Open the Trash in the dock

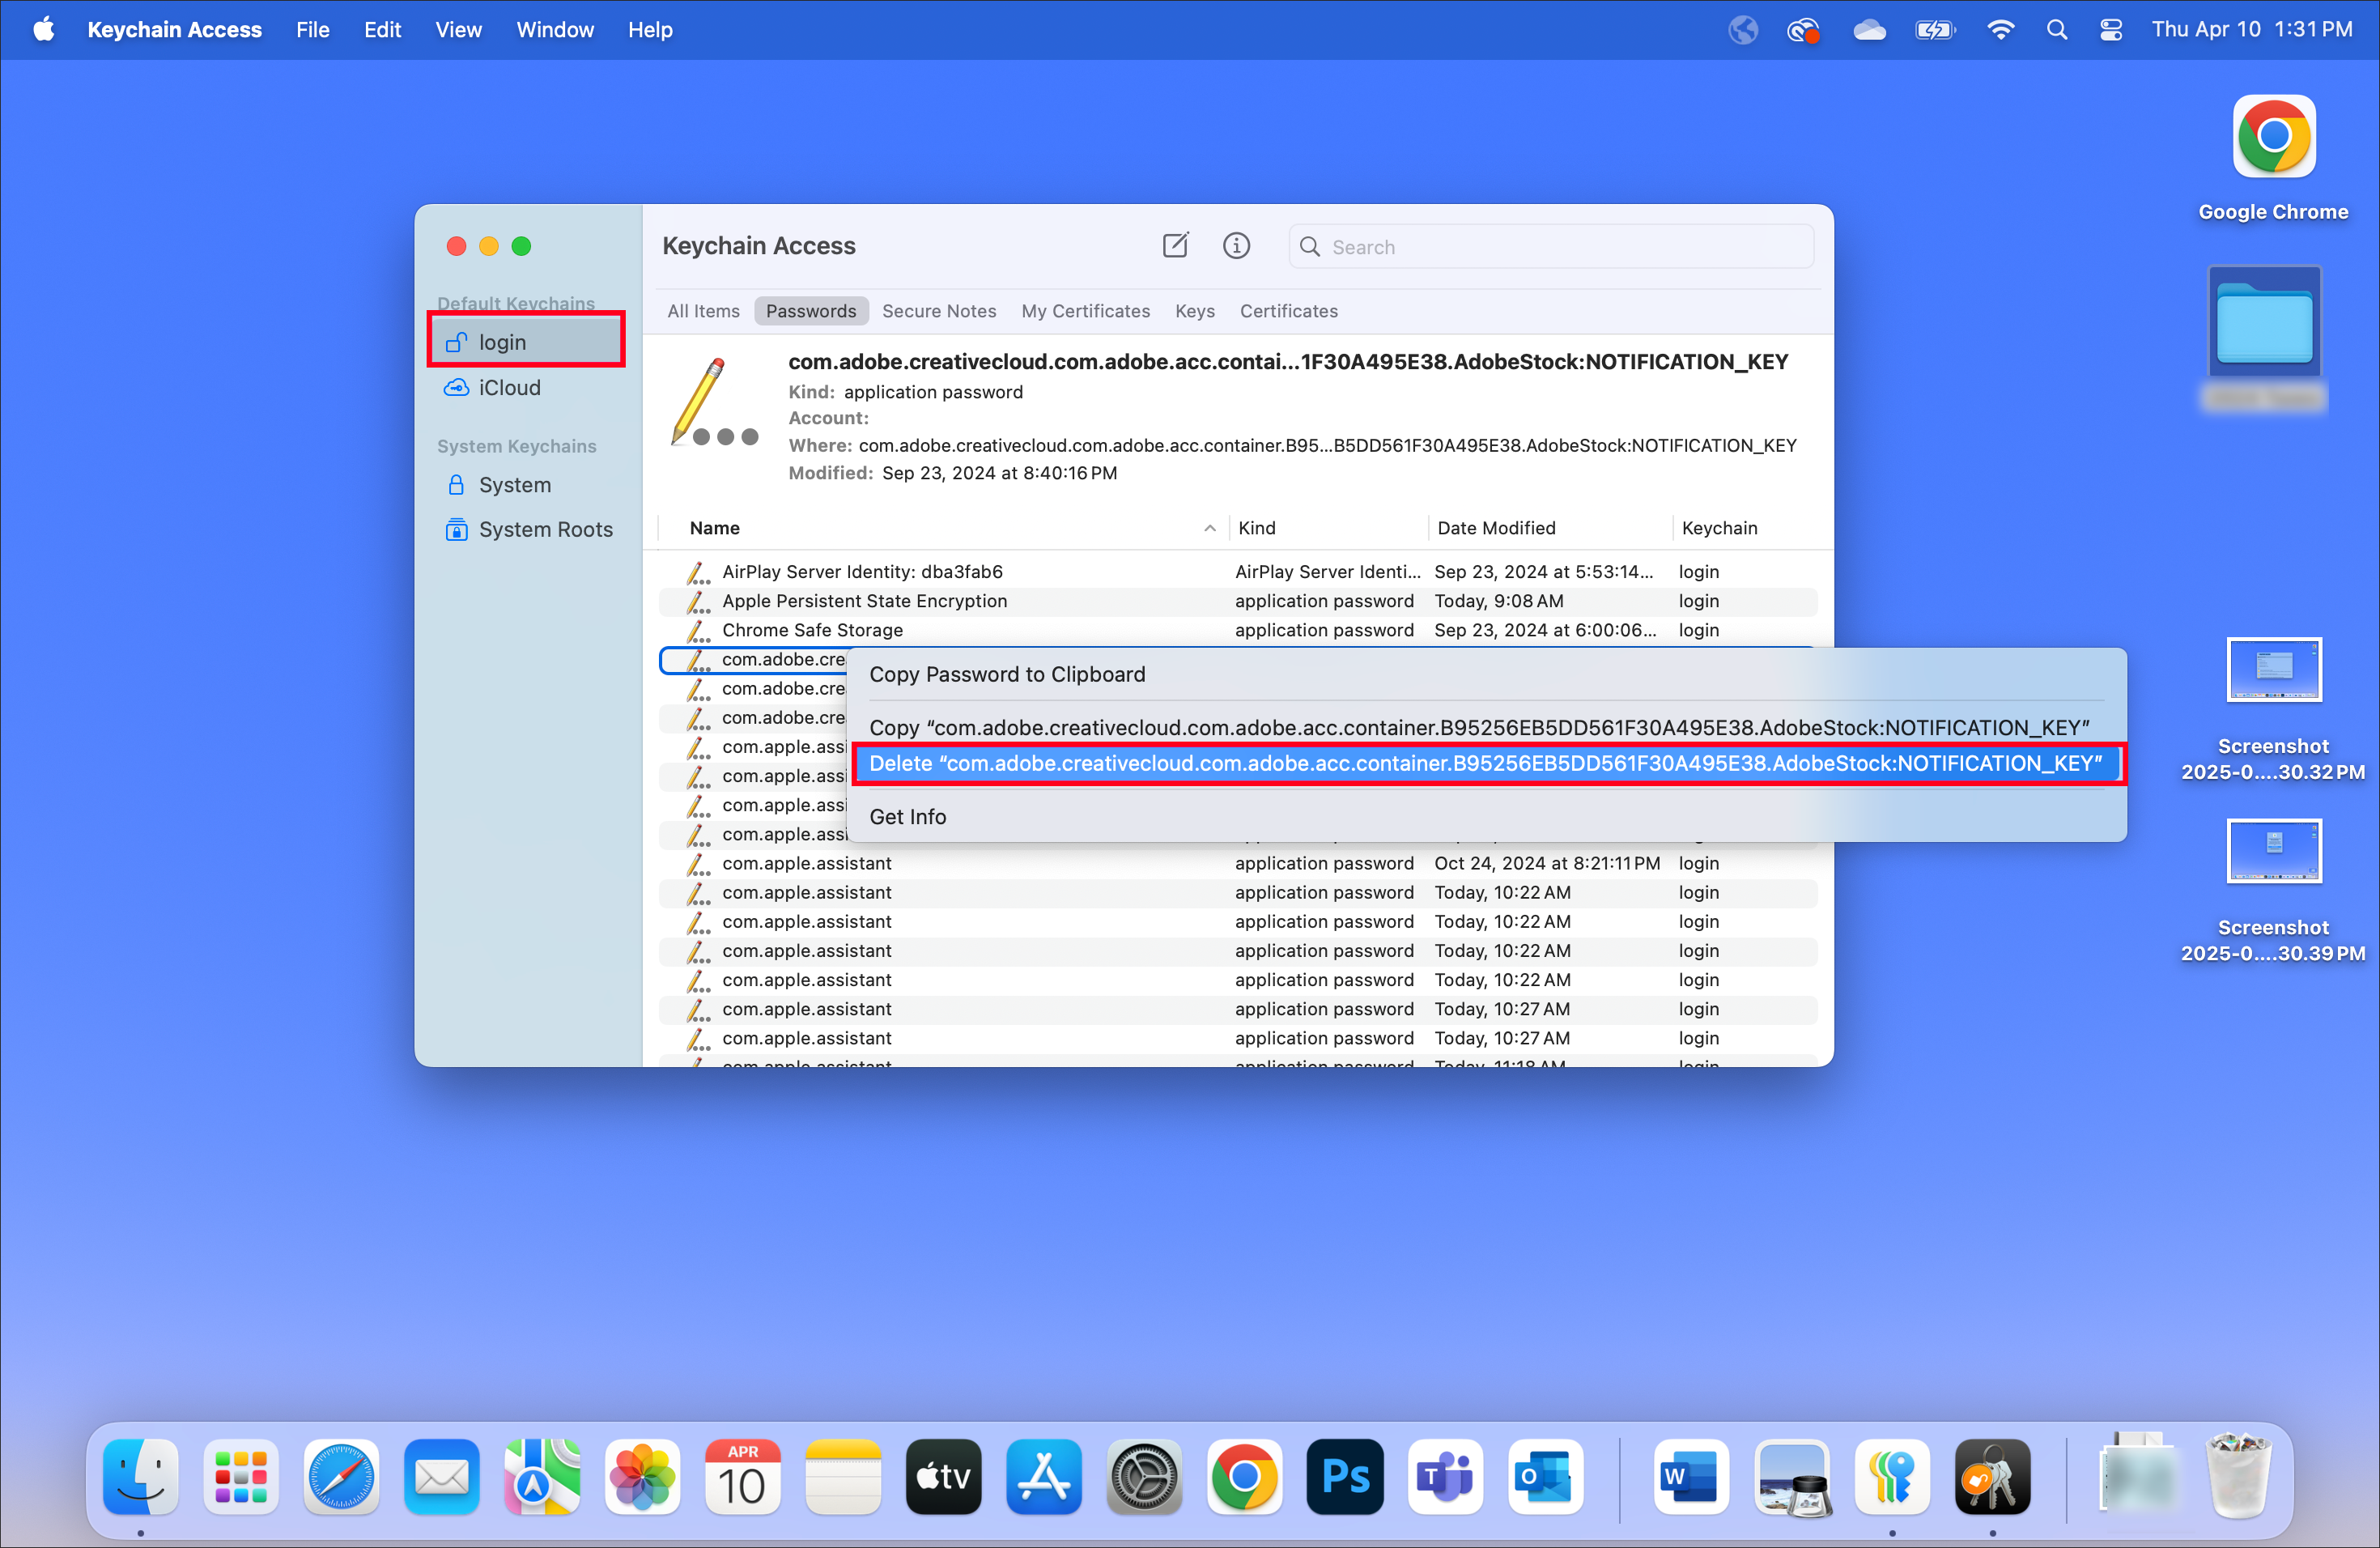2239,1476
